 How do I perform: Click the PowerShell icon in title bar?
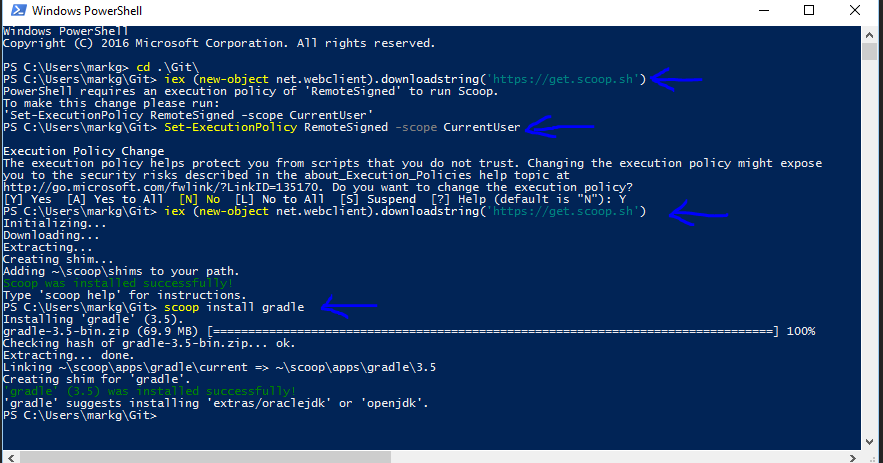point(18,10)
